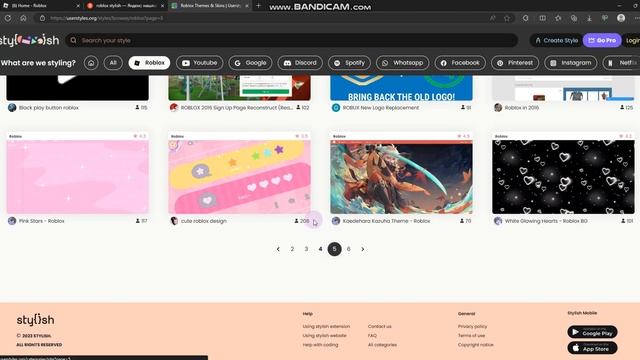
Task: Click author avatar of ROBUX New Logo Replacement
Action: coord(336,108)
